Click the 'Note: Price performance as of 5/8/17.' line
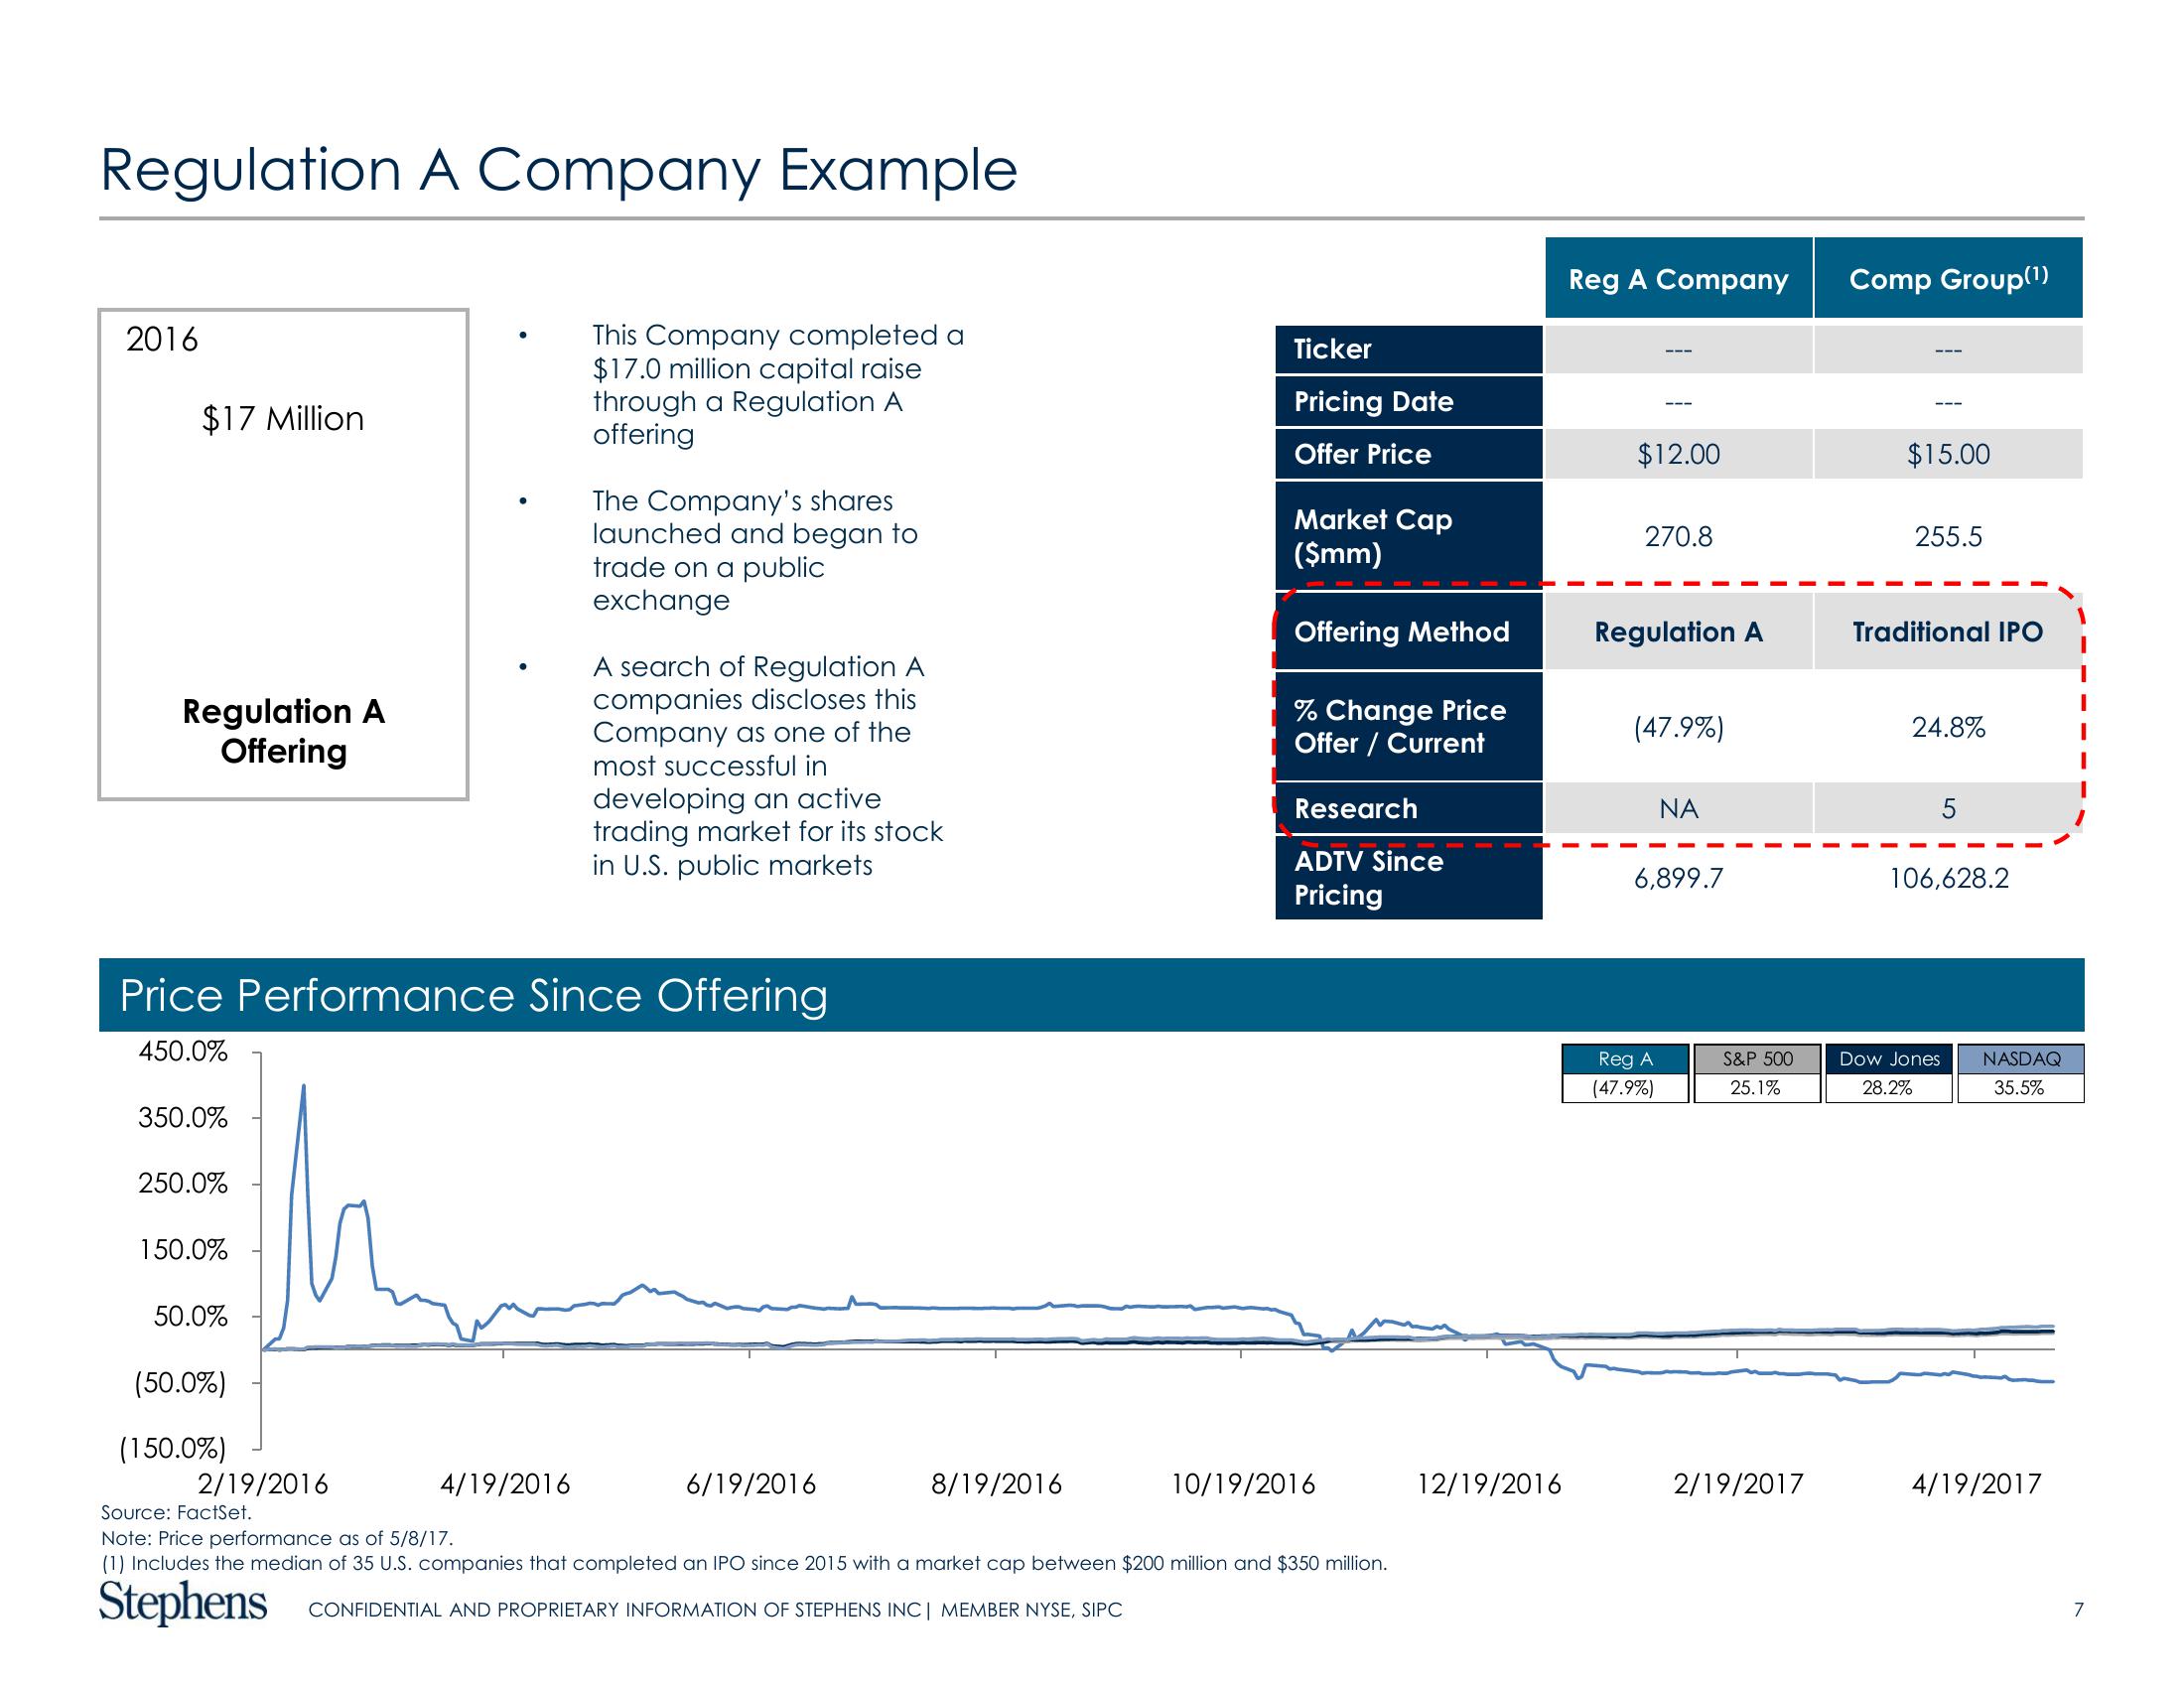Screen dimensions: 2184x1688 [x=277, y=1538]
